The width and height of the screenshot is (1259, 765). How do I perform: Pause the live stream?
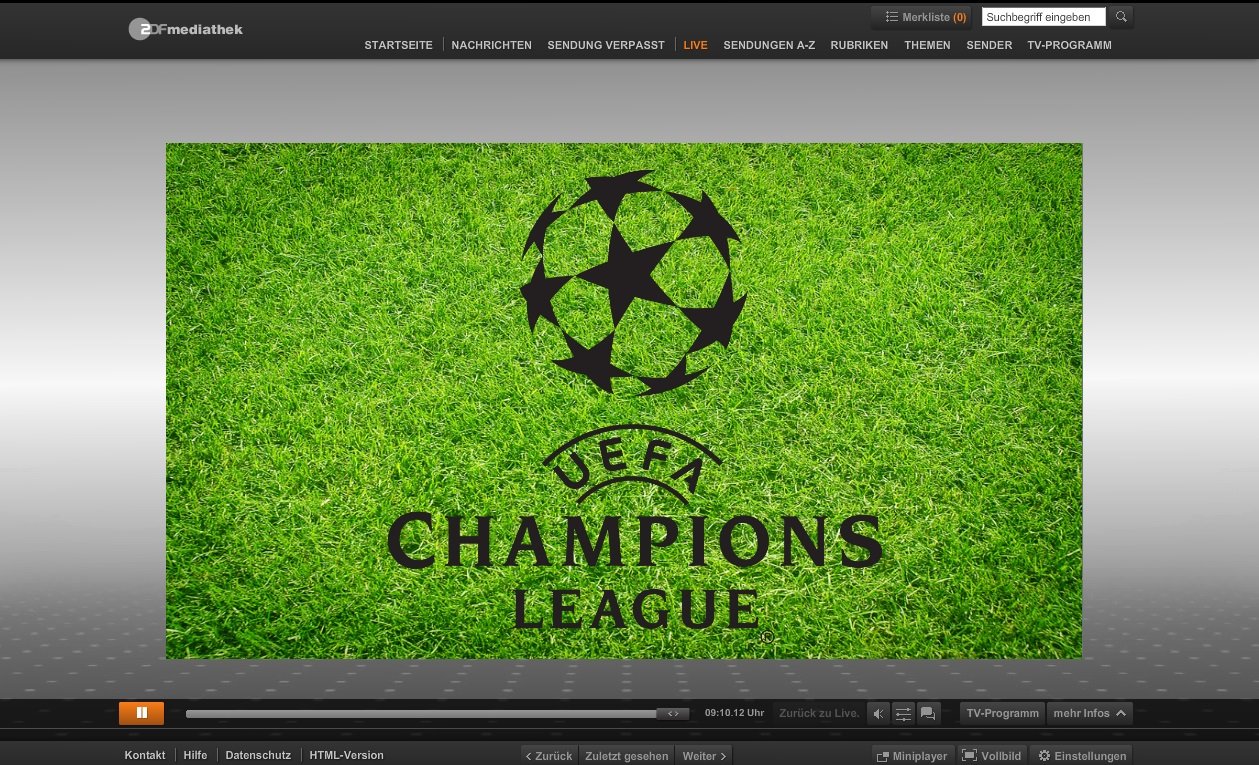(x=141, y=713)
